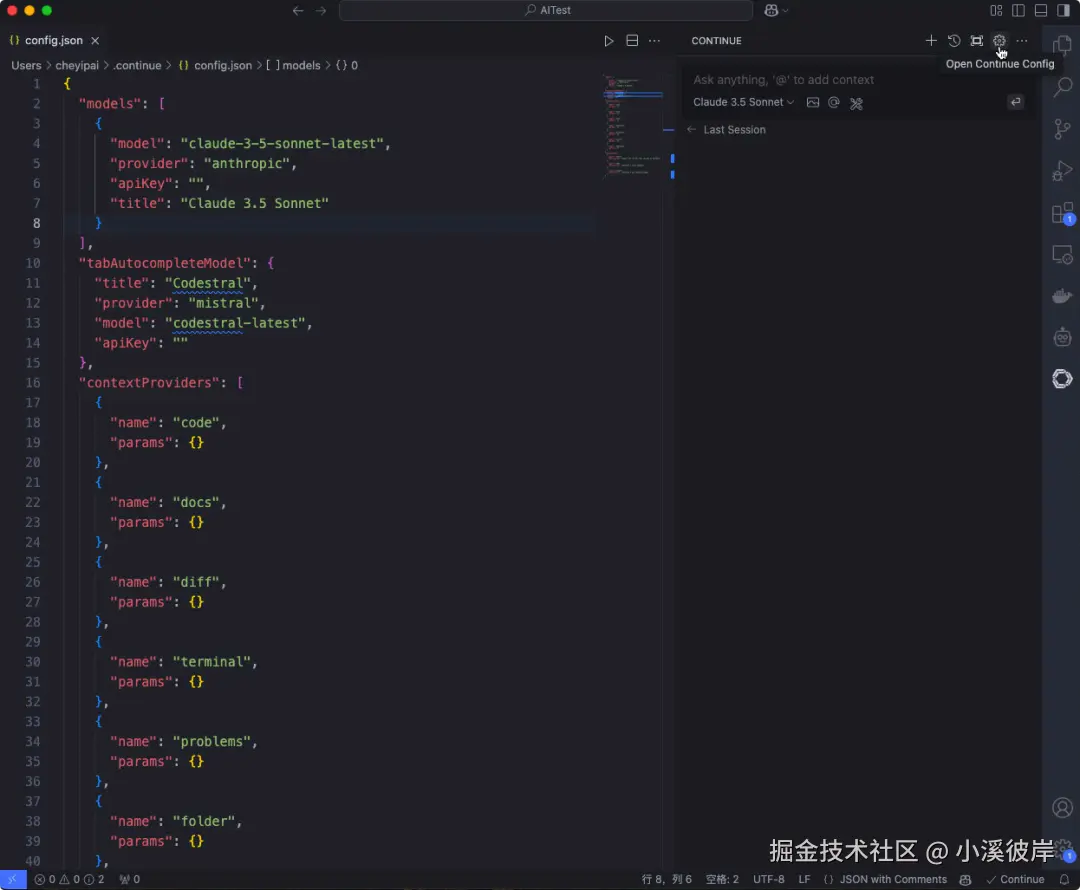Image resolution: width=1080 pixels, height=890 pixels.
Task: Customize layout from title bar
Action: [x=996, y=10]
